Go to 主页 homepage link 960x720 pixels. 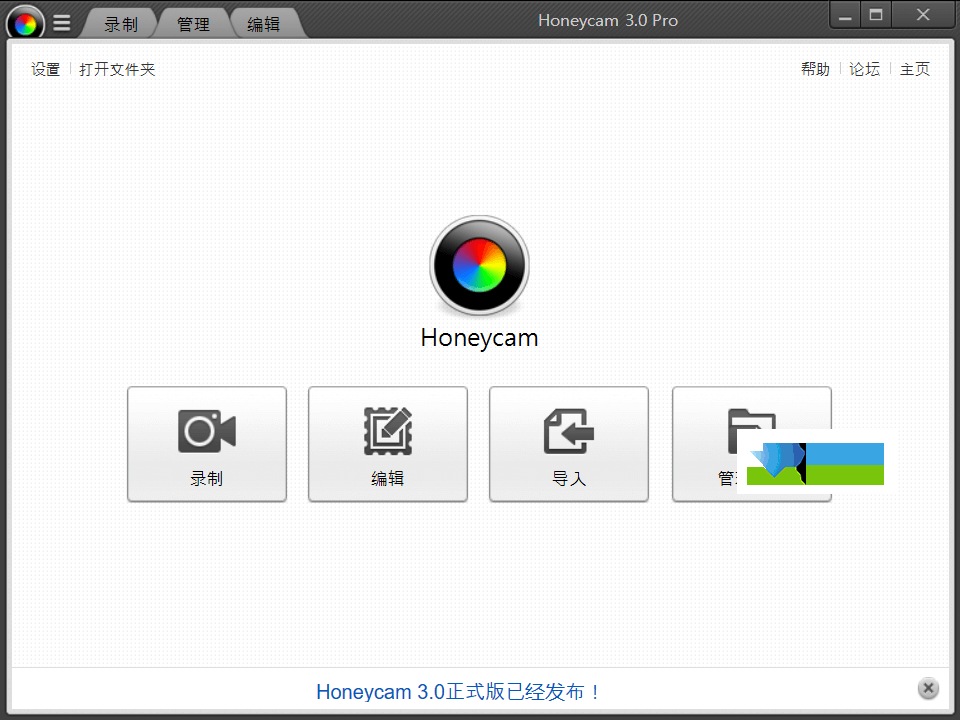(x=915, y=69)
